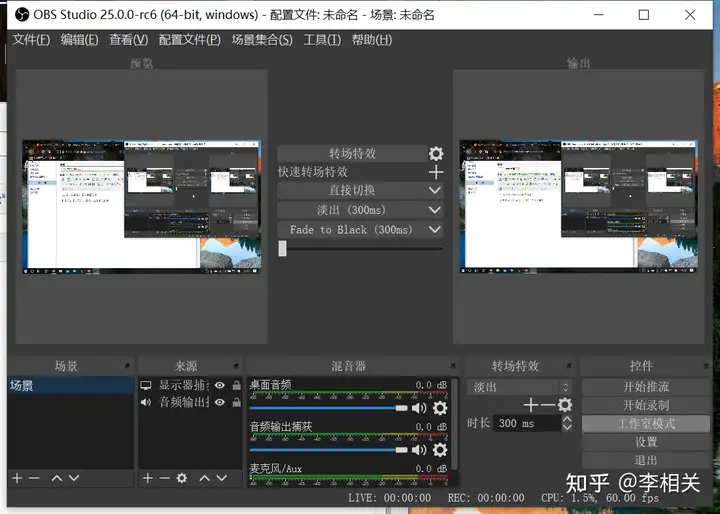The width and height of the screenshot is (720, 514).
Task: Open the 场景集合(S) menu
Action: coord(262,40)
